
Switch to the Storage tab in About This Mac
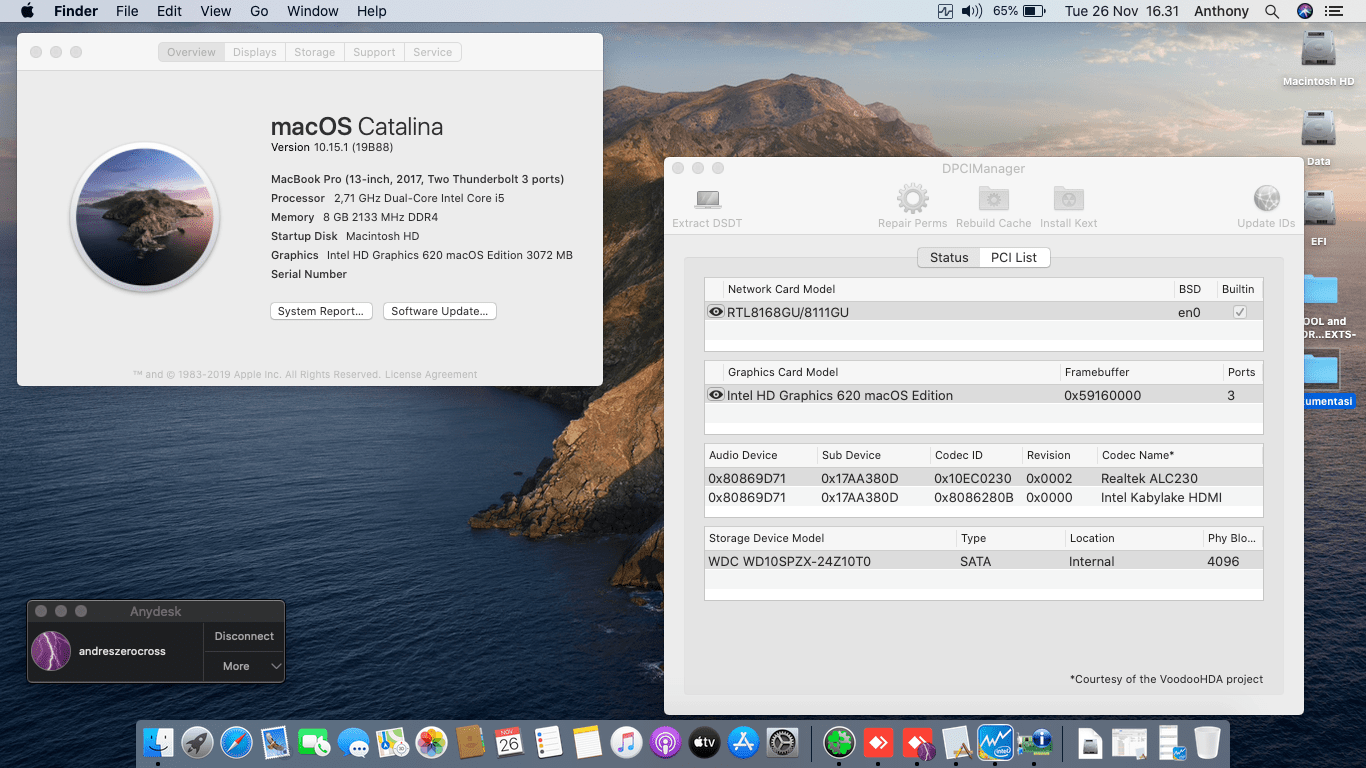click(x=314, y=52)
